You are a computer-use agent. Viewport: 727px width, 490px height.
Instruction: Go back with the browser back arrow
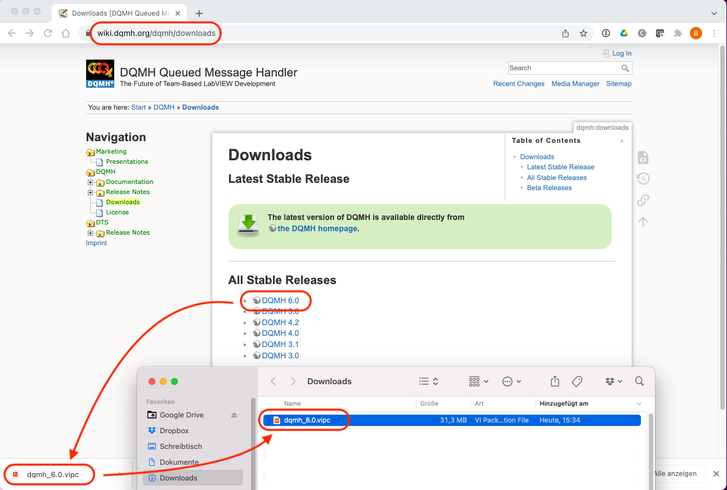tap(12, 33)
